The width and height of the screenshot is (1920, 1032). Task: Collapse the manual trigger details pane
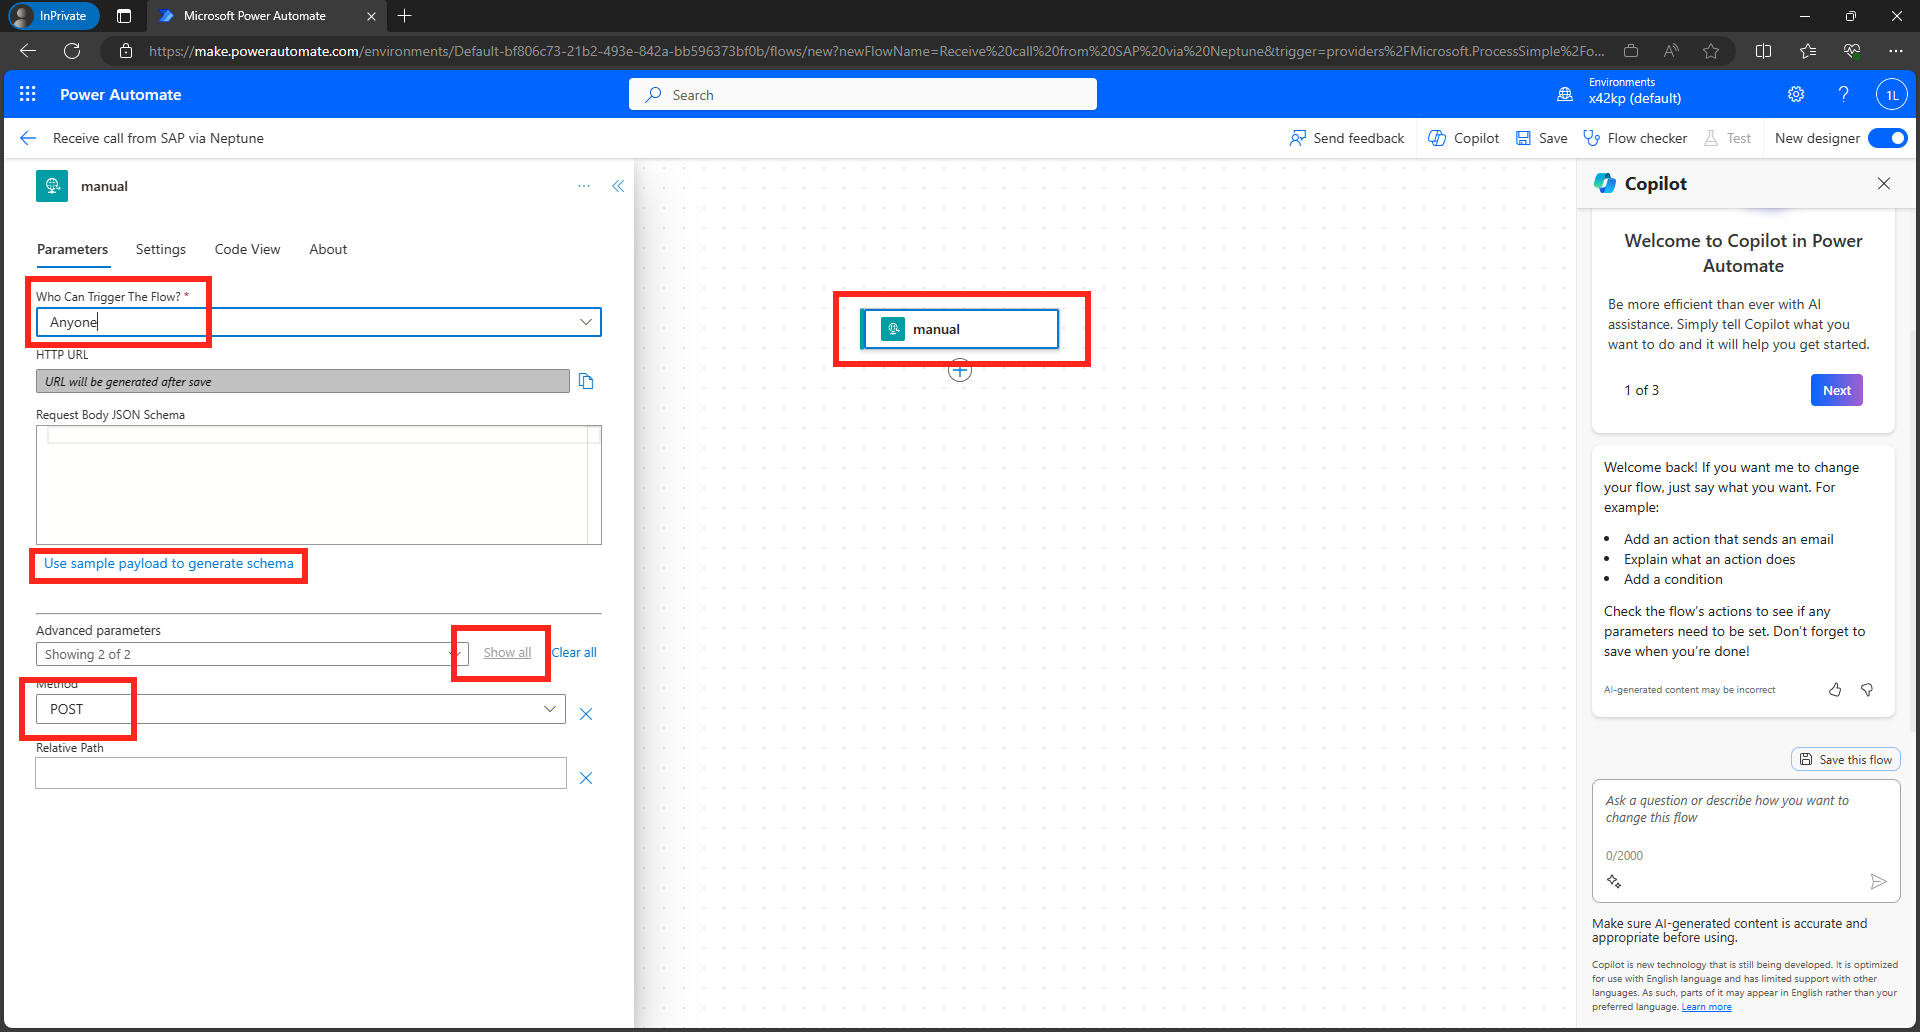click(618, 186)
